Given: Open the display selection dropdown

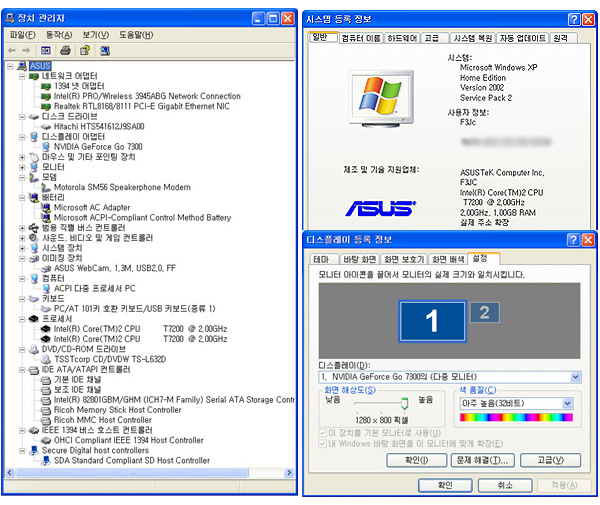Looking at the screenshot, I should tap(576, 377).
